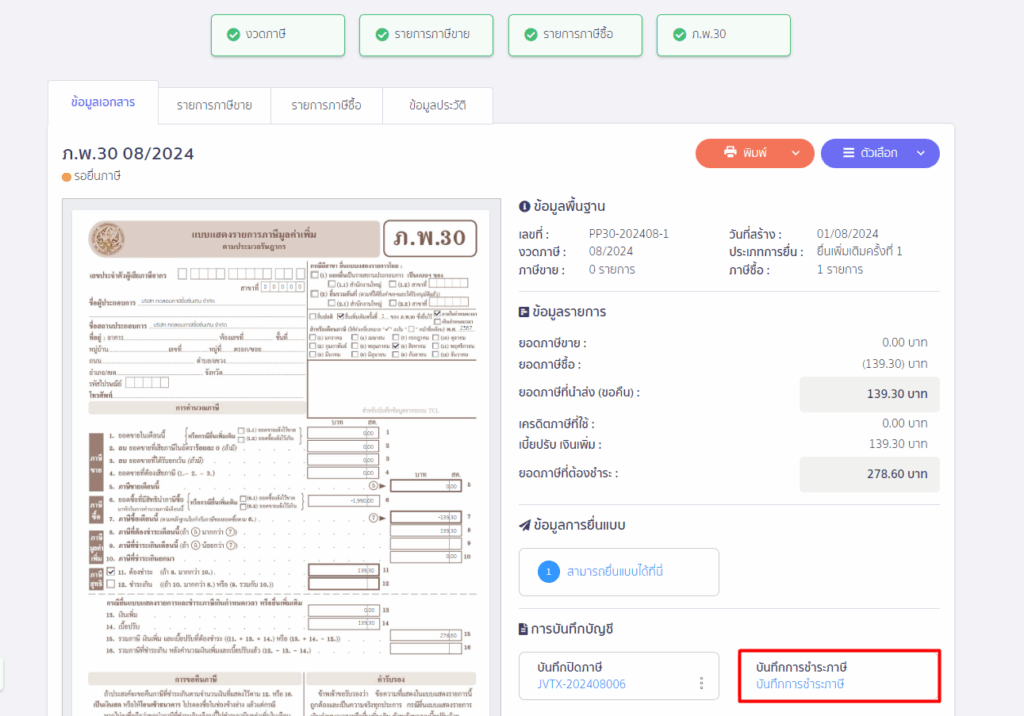Open the three-dot menu beside JVTX-202408006
Image resolution: width=1024 pixels, height=716 pixels.
pos(702,683)
